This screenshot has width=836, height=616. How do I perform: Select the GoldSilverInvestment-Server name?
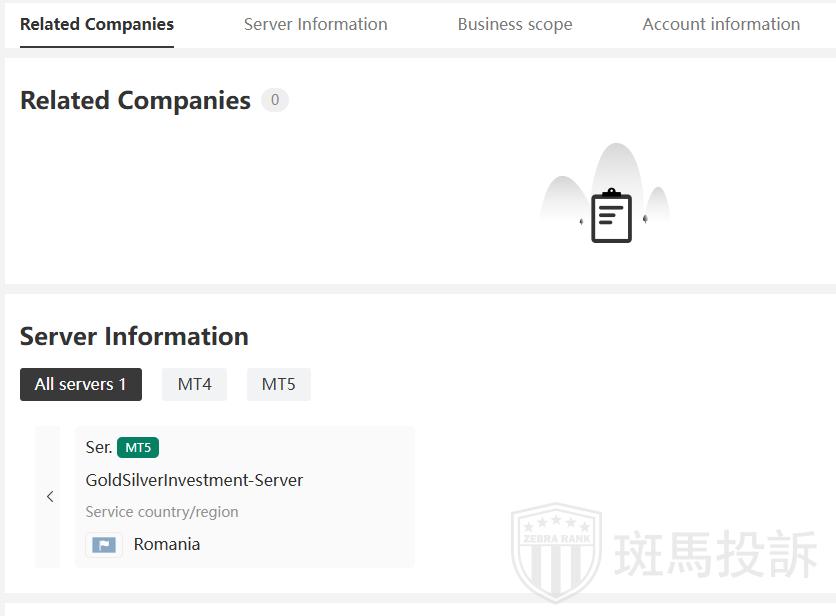pos(194,480)
